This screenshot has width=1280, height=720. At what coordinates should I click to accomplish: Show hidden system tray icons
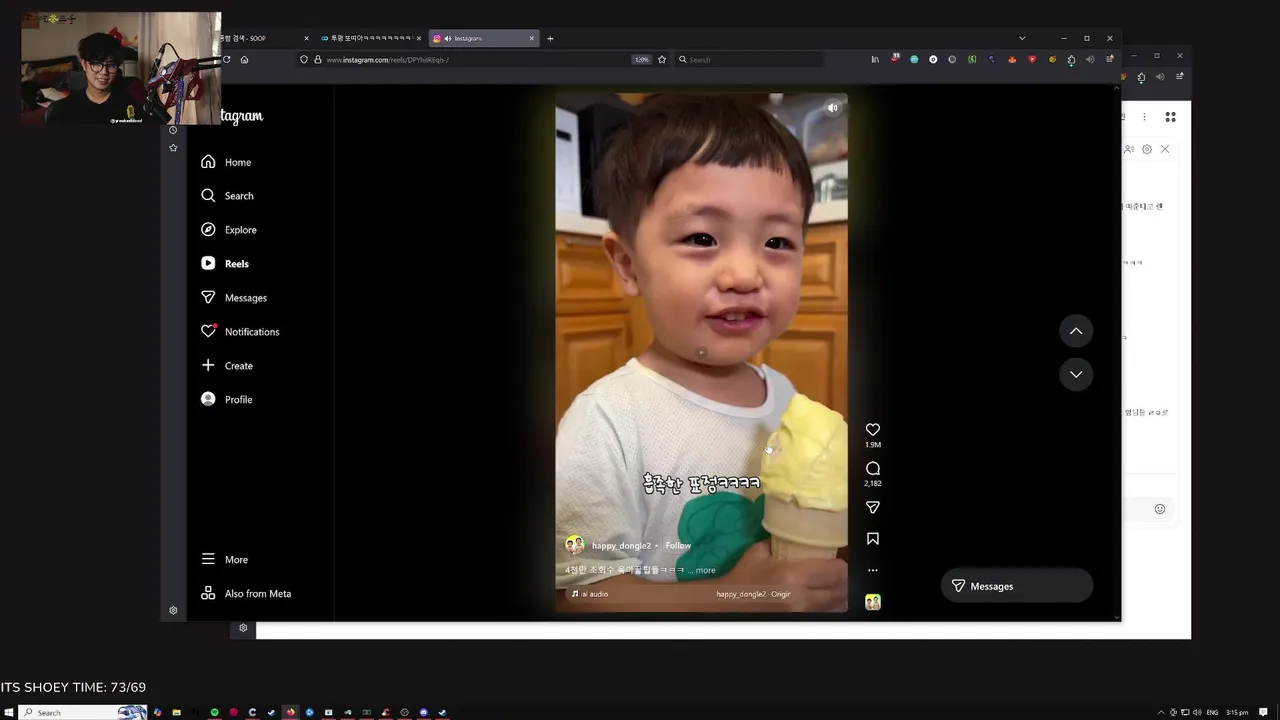click(x=1161, y=712)
